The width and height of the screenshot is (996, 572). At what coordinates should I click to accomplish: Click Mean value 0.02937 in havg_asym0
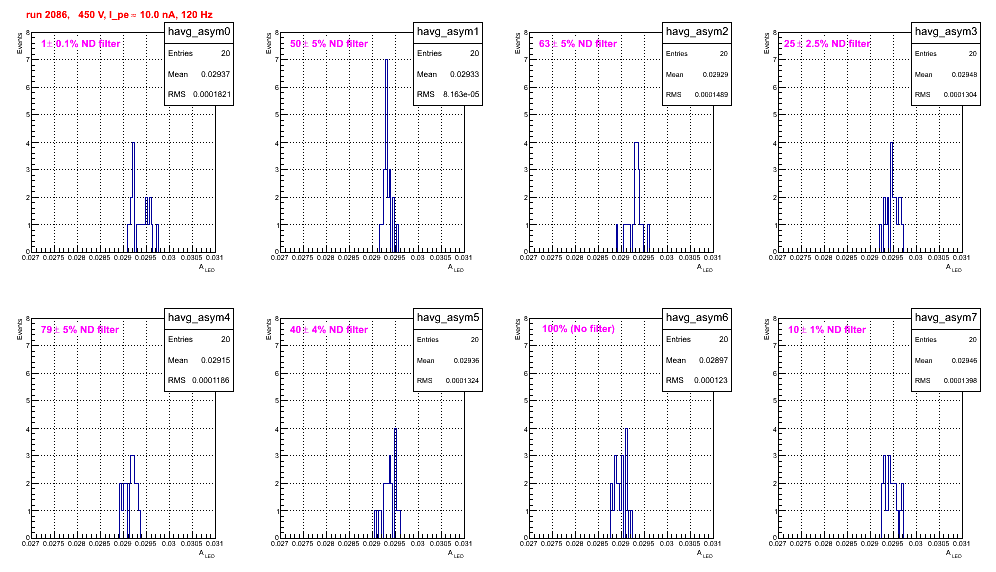coord(215,74)
